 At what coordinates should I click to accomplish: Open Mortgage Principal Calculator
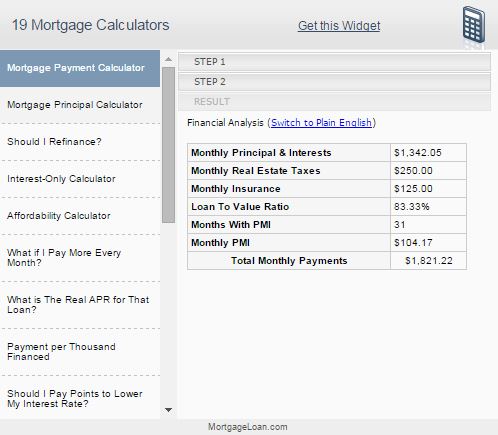pyautogui.click(x=80, y=105)
